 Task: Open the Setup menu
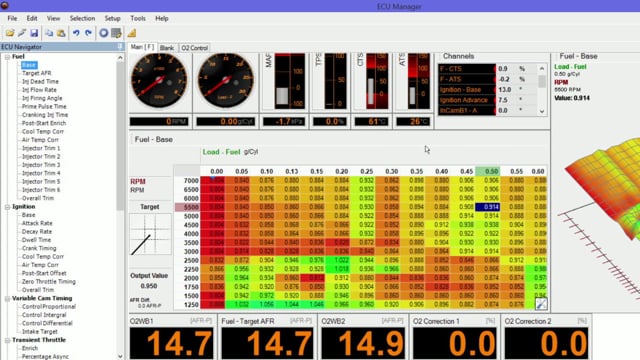point(112,18)
